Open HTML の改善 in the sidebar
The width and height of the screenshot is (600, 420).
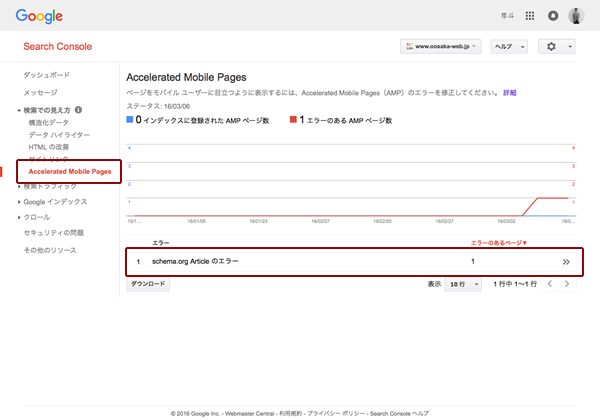click(49, 147)
